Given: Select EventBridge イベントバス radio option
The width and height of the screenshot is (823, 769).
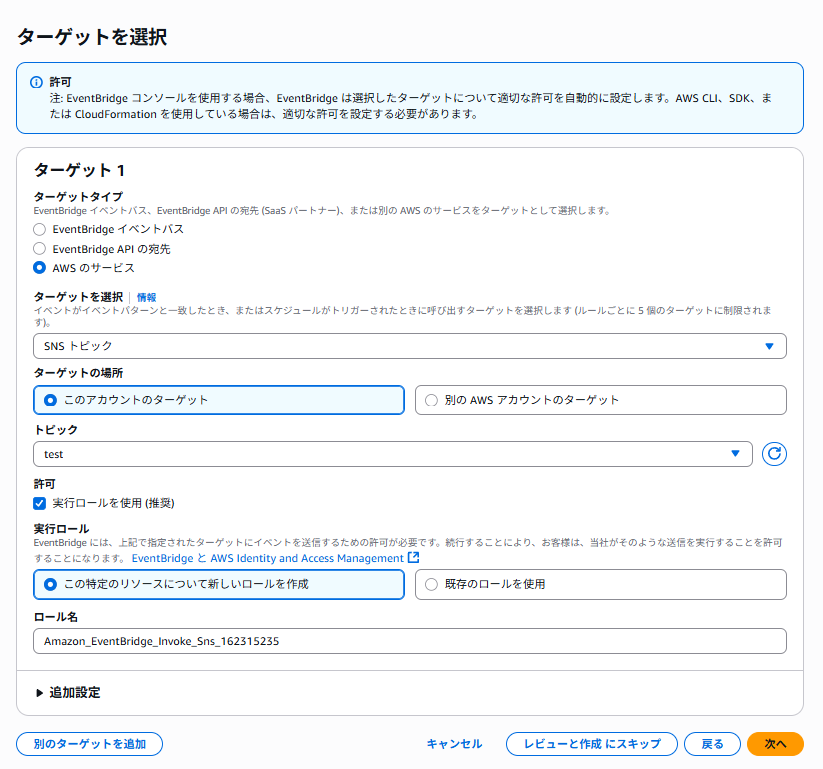Looking at the screenshot, I should coord(39,229).
